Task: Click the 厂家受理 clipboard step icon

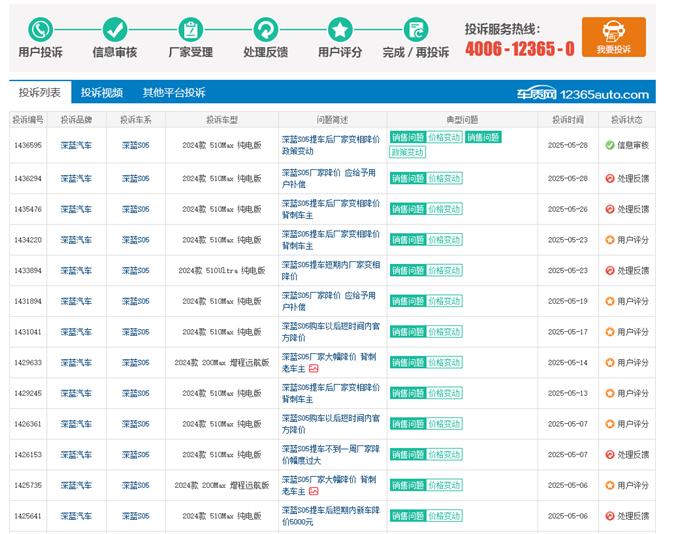Action: pyautogui.click(x=191, y=30)
